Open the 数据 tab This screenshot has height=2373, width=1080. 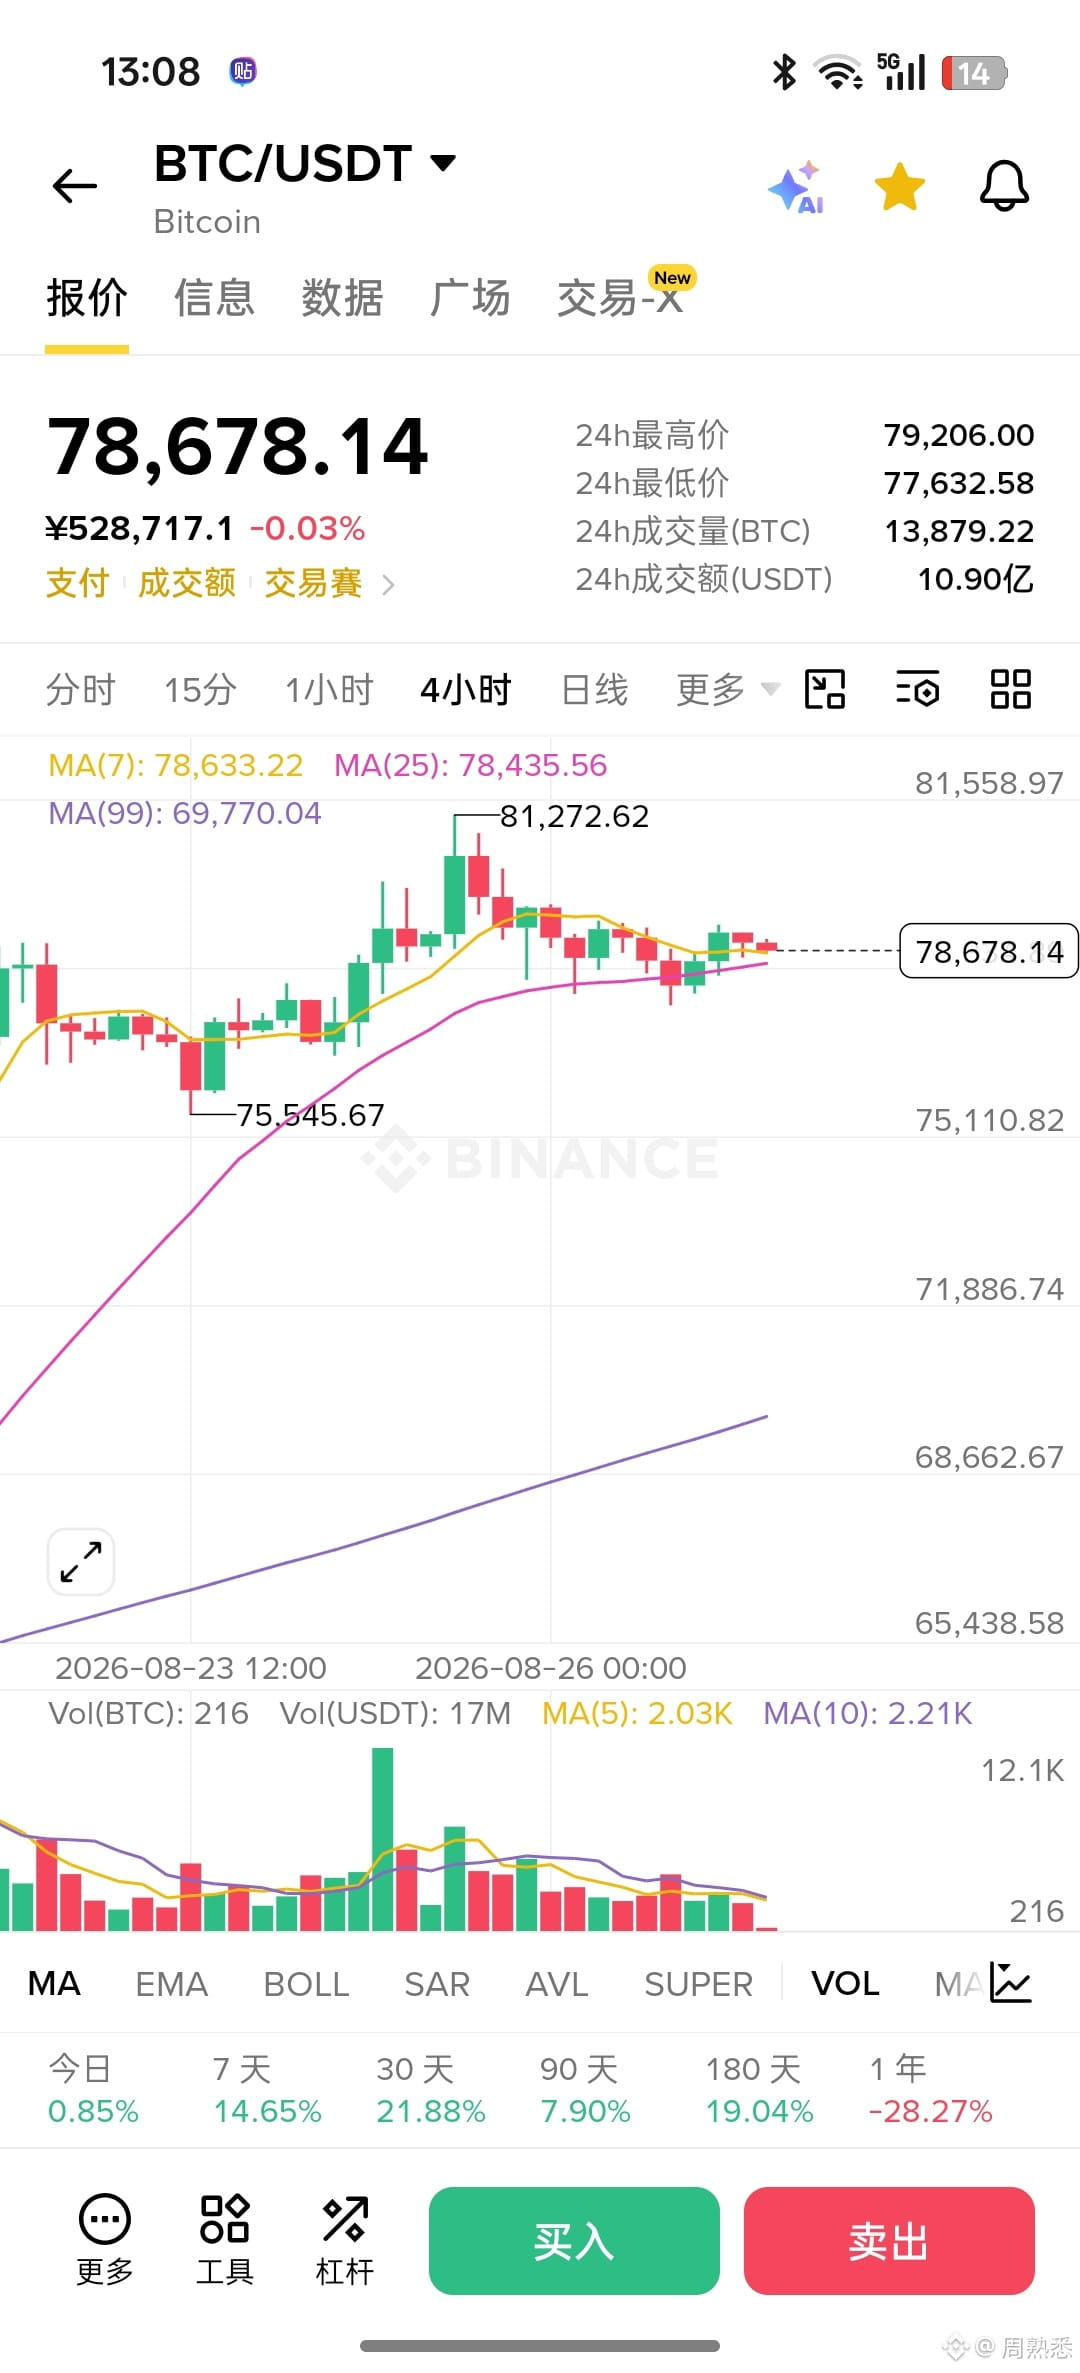[x=342, y=298]
